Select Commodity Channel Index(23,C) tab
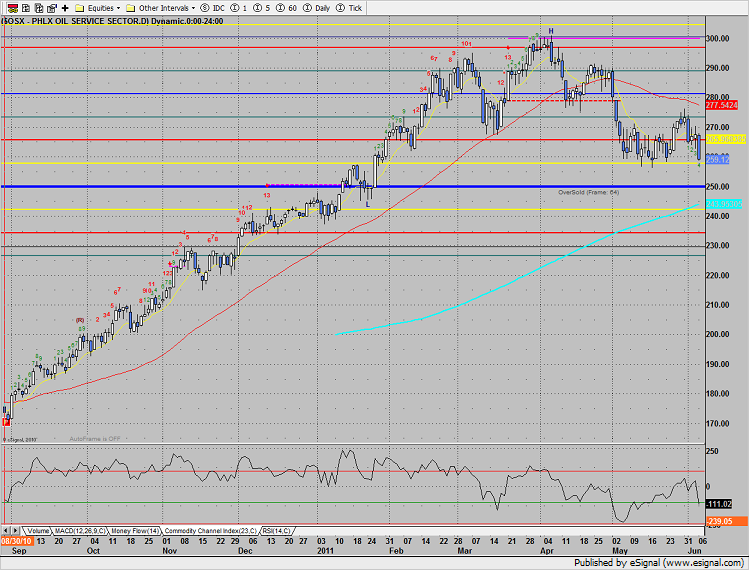The height and width of the screenshot is (570, 749). (211, 531)
